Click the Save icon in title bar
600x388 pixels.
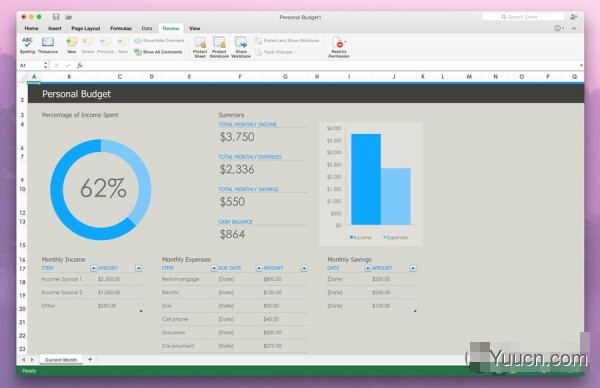pos(56,17)
